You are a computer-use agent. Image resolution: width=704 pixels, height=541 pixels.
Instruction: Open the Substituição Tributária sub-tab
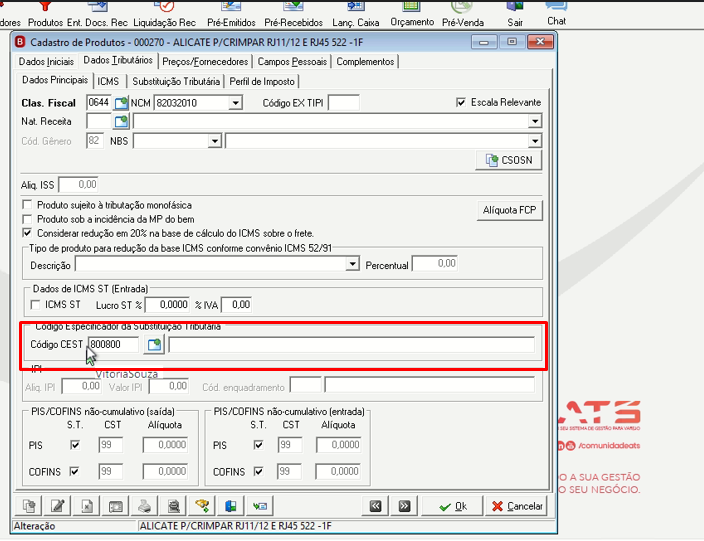tap(176, 81)
